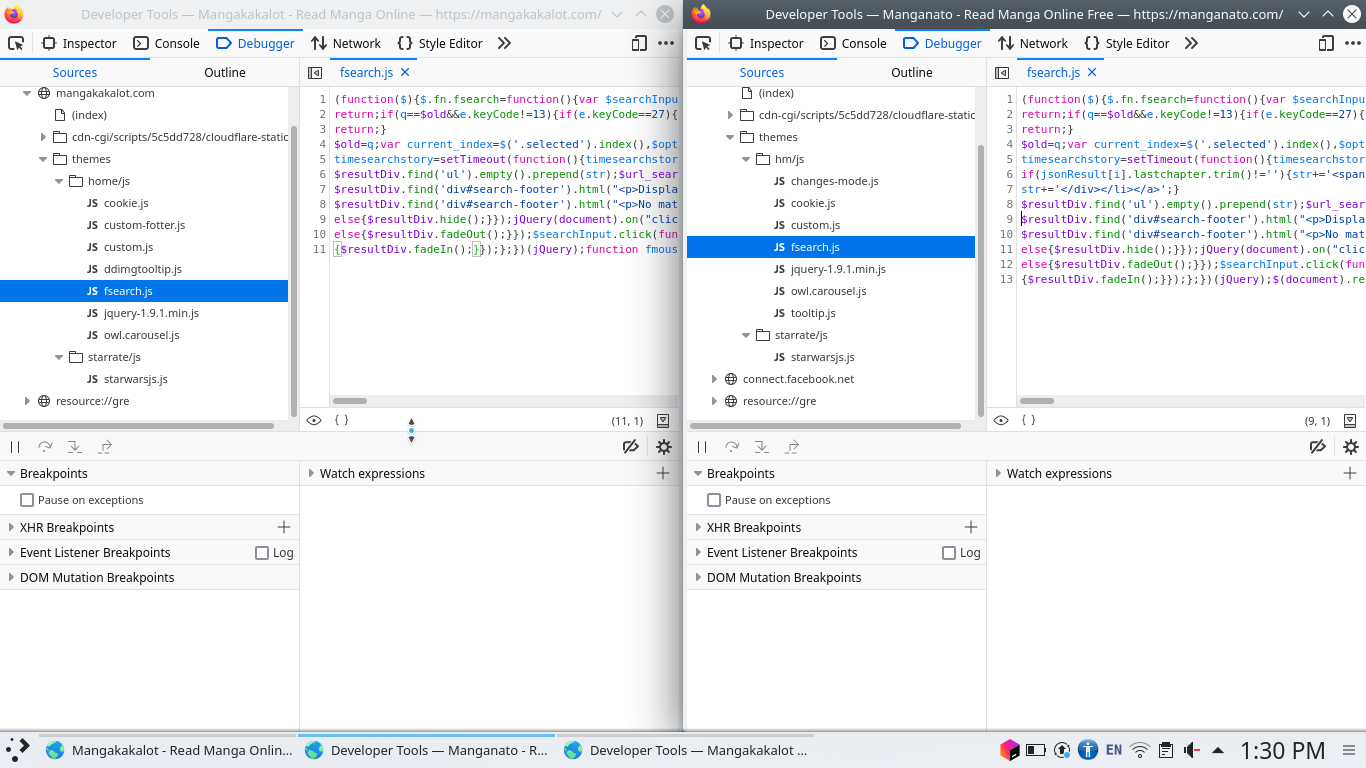Click element picker icon in Manganato DevTools
This screenshot has width=1366, height=768.
tap(703, 43)
